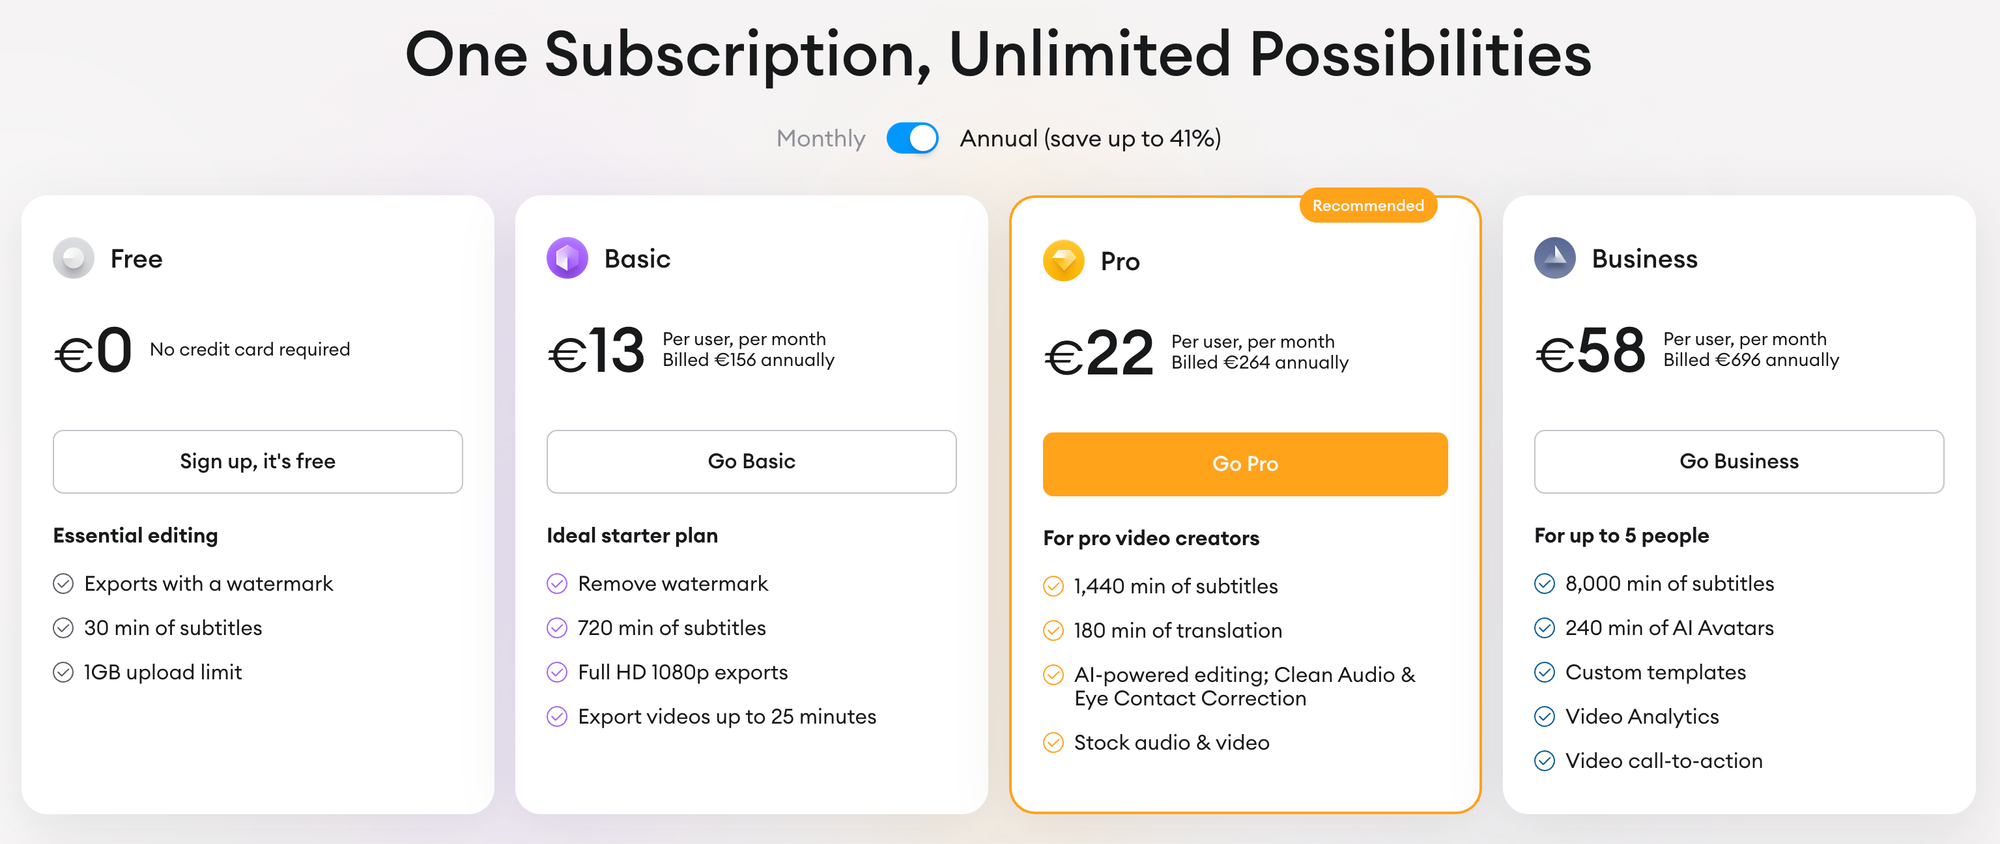The width and height of the screenshot is (2000, 844).
Task: Click the checkmark beside Custom templates
Action: (1545, 672)
